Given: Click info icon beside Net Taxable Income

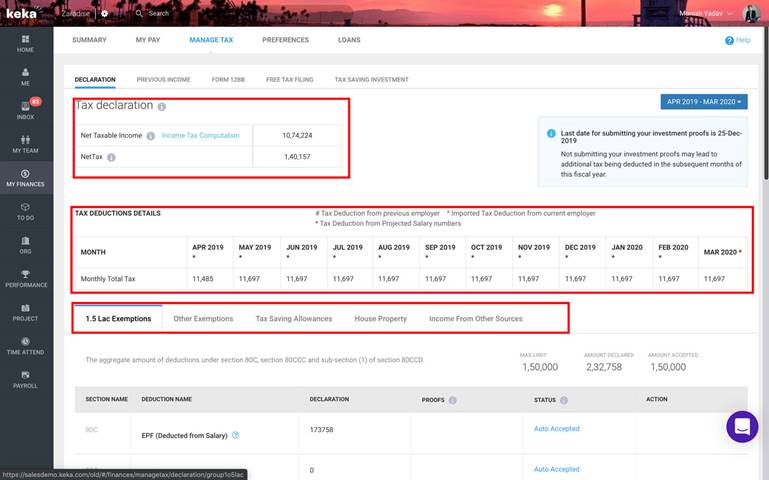Looking at the screenshot, I should (x=151, y=136).
